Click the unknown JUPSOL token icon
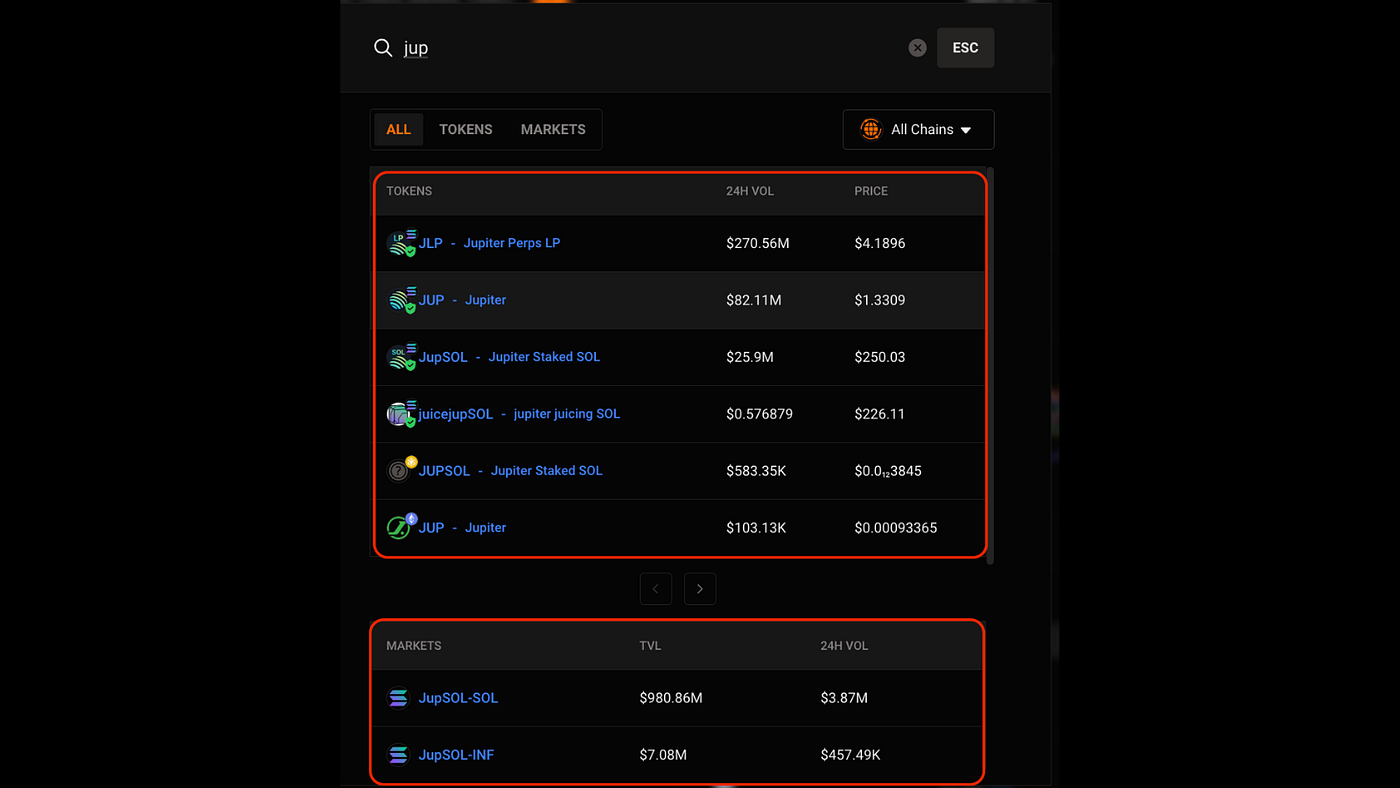Viewport: 1400px width, 788px height. [400, 470]
